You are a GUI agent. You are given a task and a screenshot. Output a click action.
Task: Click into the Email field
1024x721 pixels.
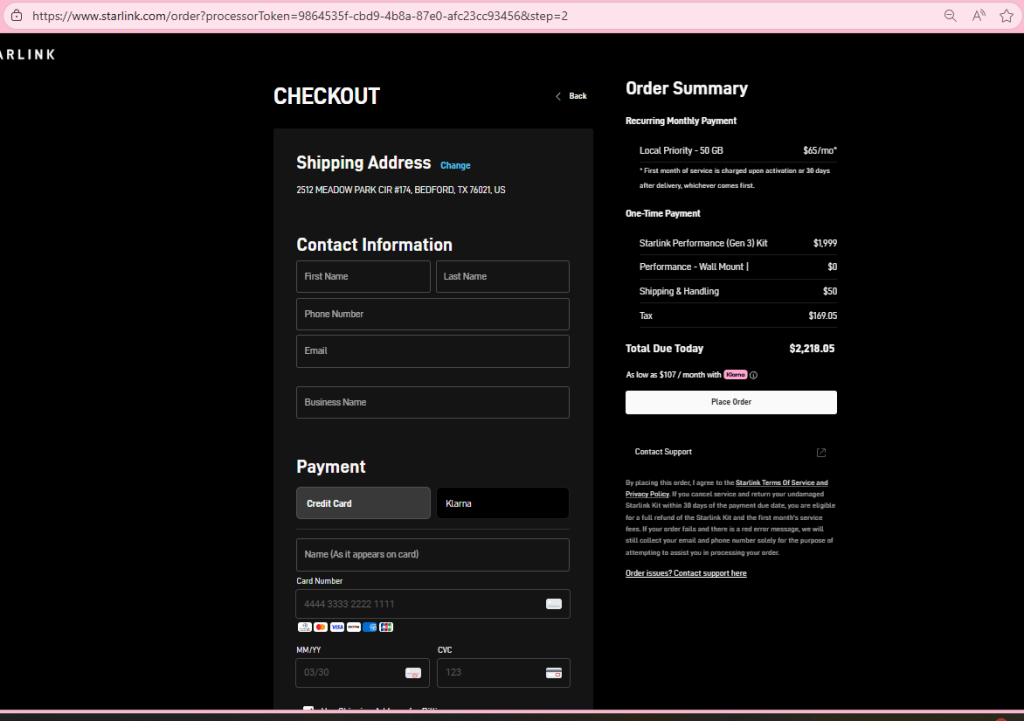(433, 351)
